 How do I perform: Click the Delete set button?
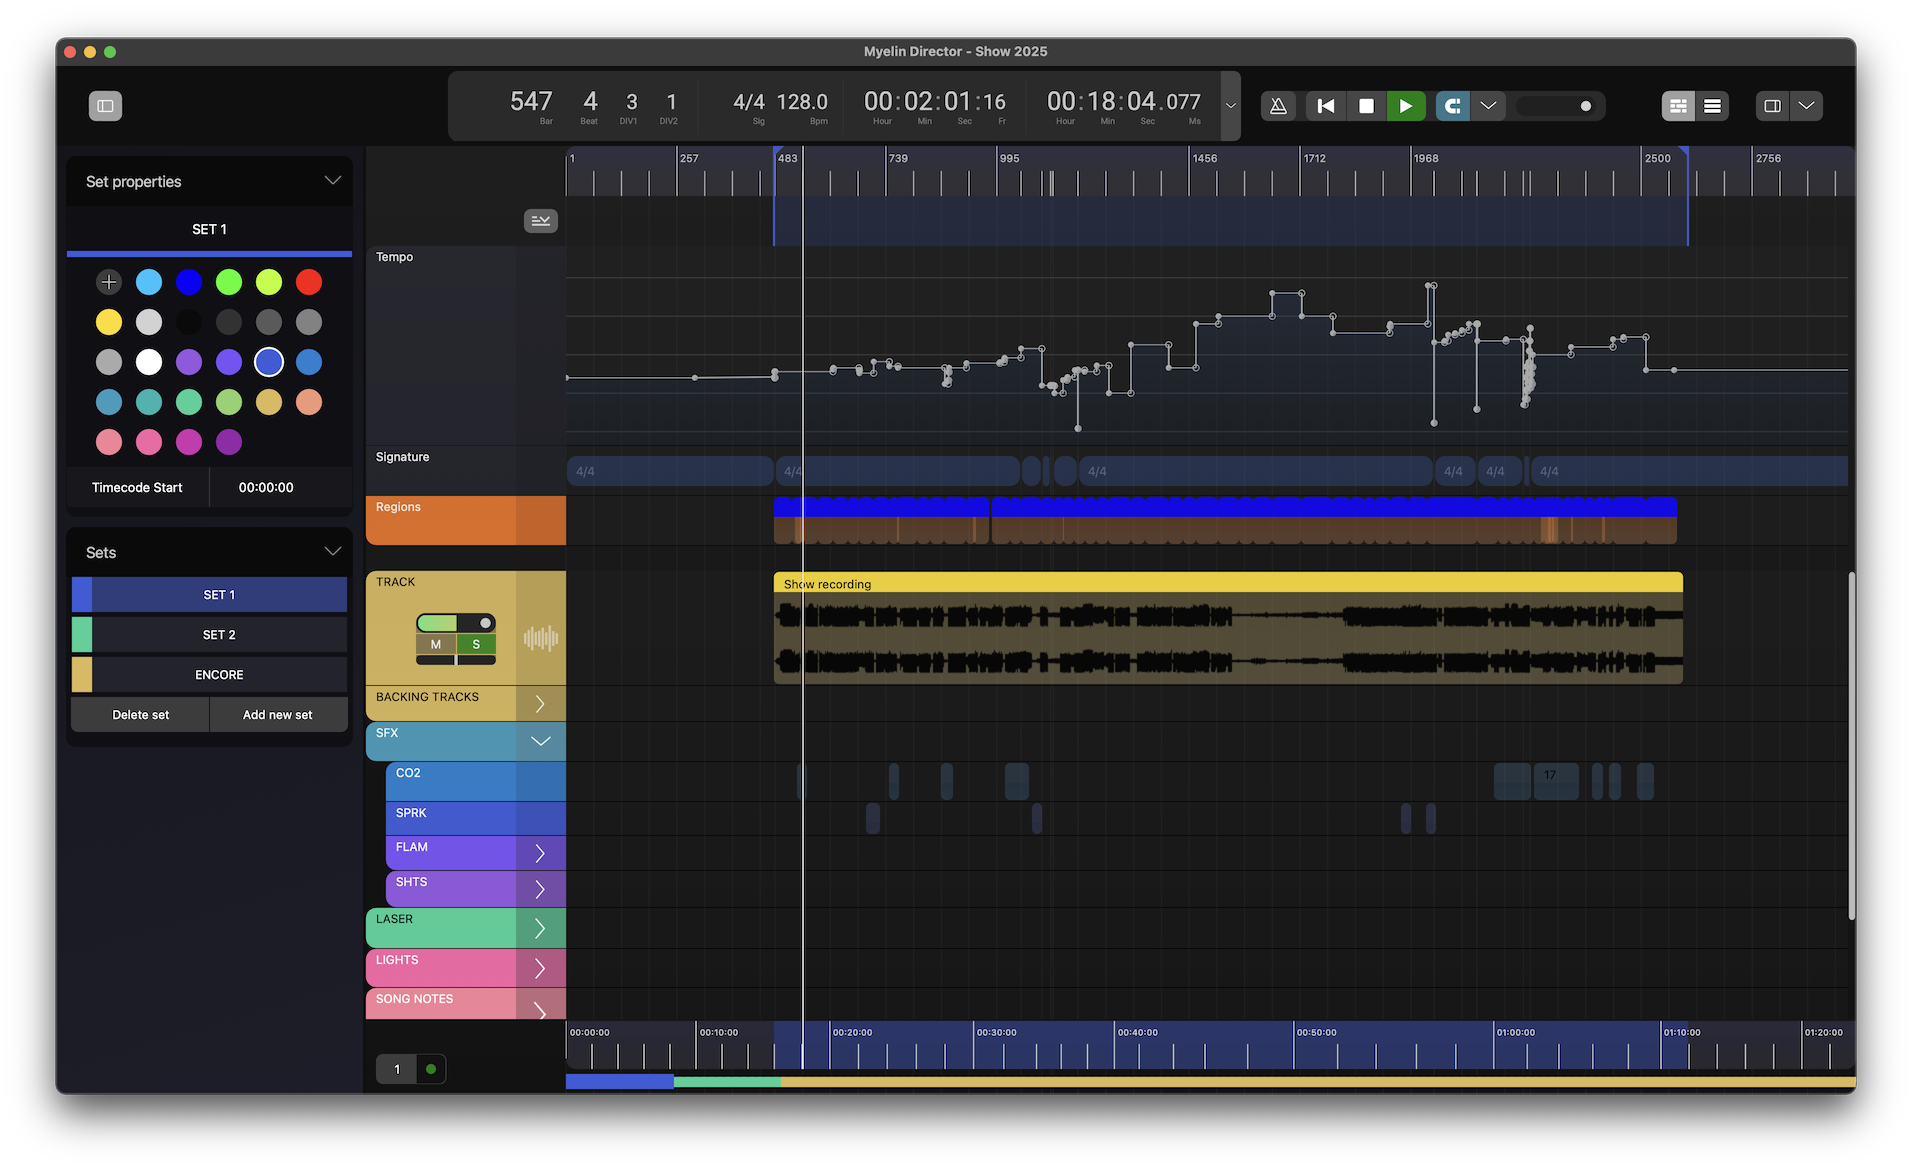pyautogui.click(x=140, y=715)
